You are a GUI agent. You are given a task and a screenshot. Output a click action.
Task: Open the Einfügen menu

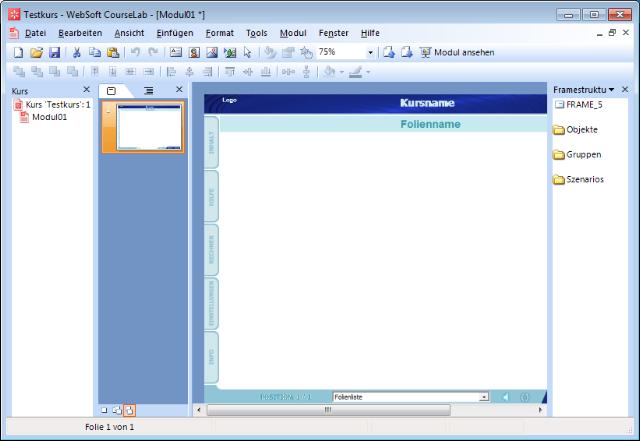[x=175, y=33]
